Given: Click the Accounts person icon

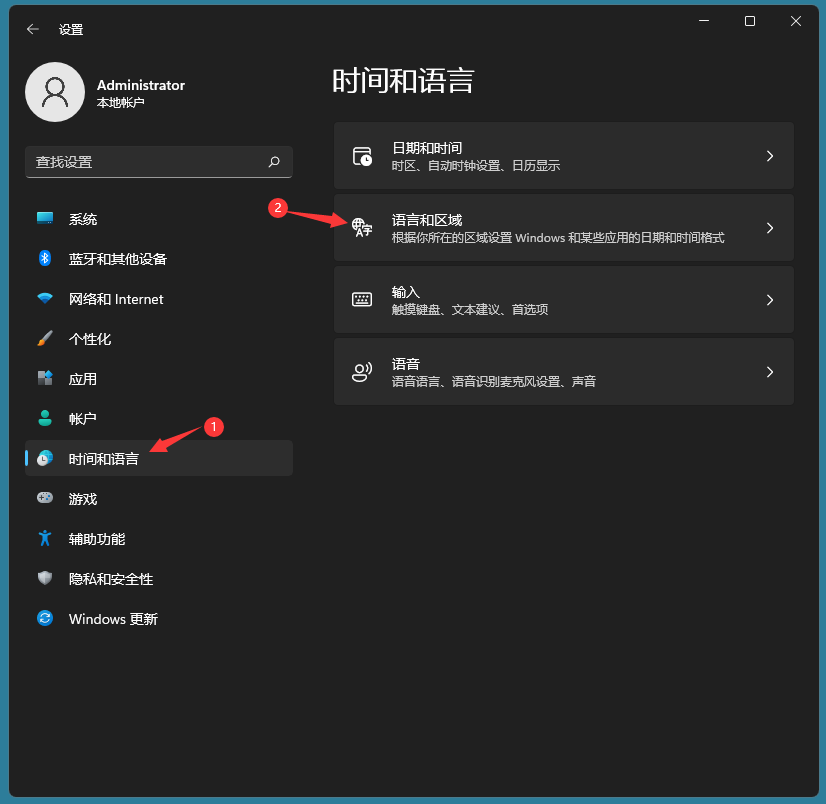Looking at the screenshot, I should (45, 418).
